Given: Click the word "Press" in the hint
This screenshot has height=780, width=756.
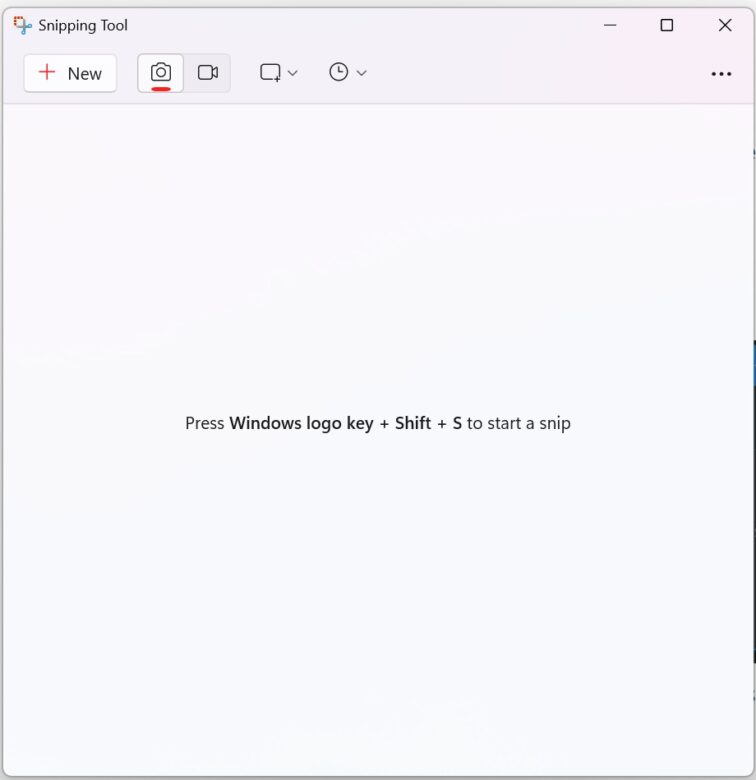Looking at the screenshot, I should (204, 423).
